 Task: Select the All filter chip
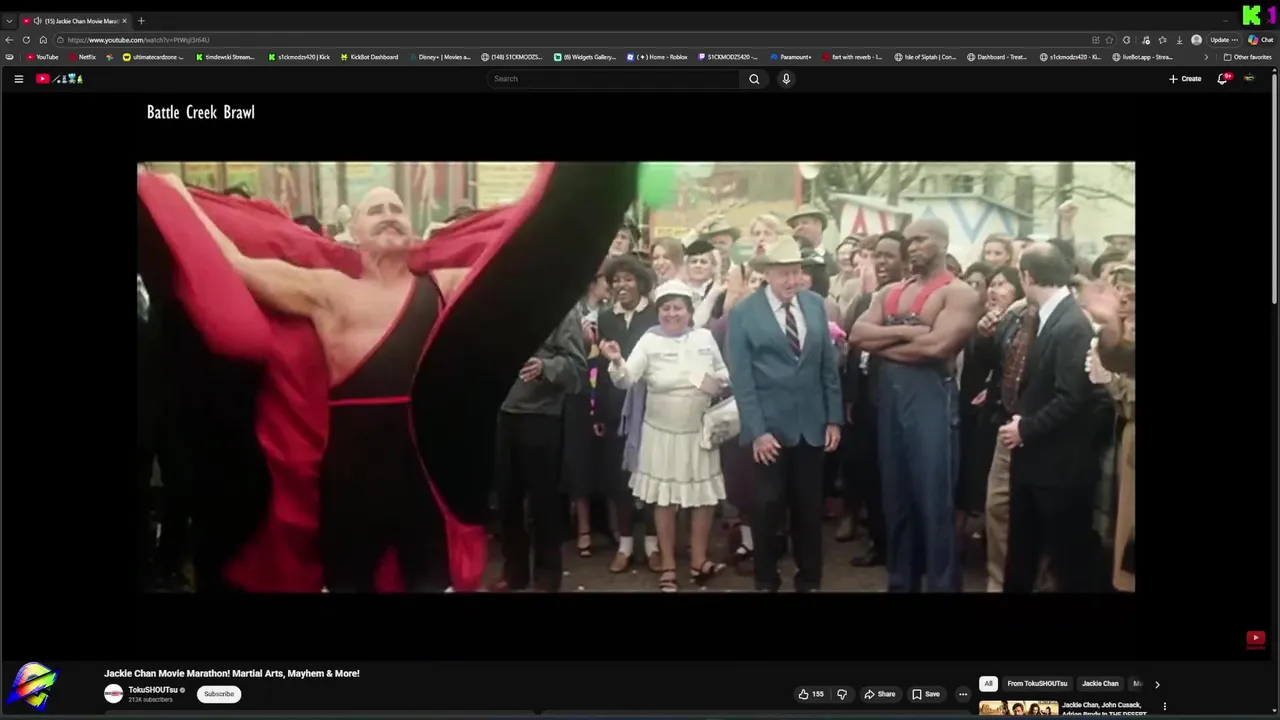(x=988, y=684)
